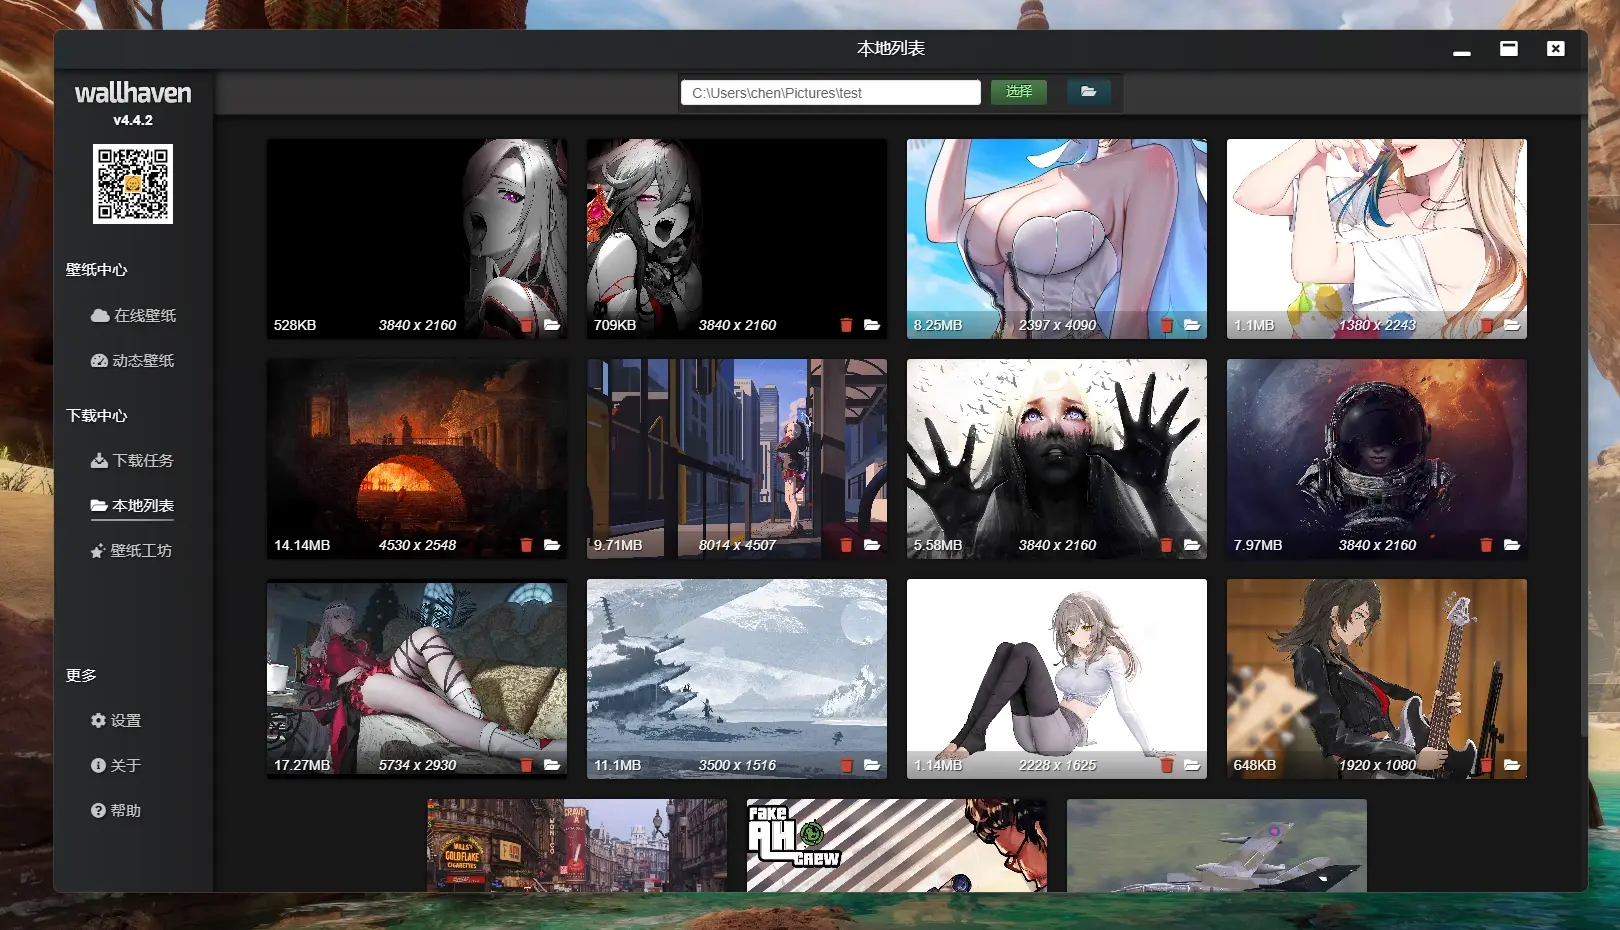
Task: Delete the 8.25MB wallpaper via trash icon
Action: [1166, 325]
